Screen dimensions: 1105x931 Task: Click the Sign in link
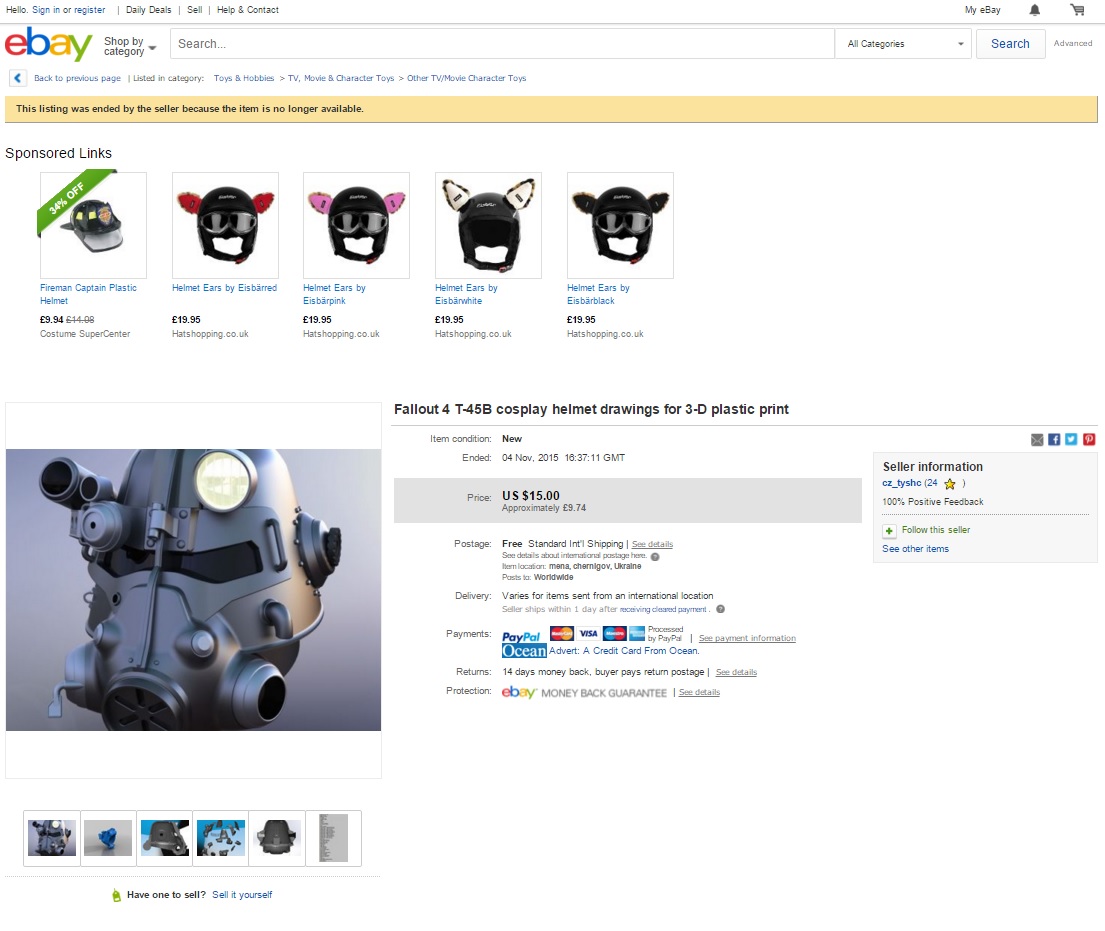46,10
